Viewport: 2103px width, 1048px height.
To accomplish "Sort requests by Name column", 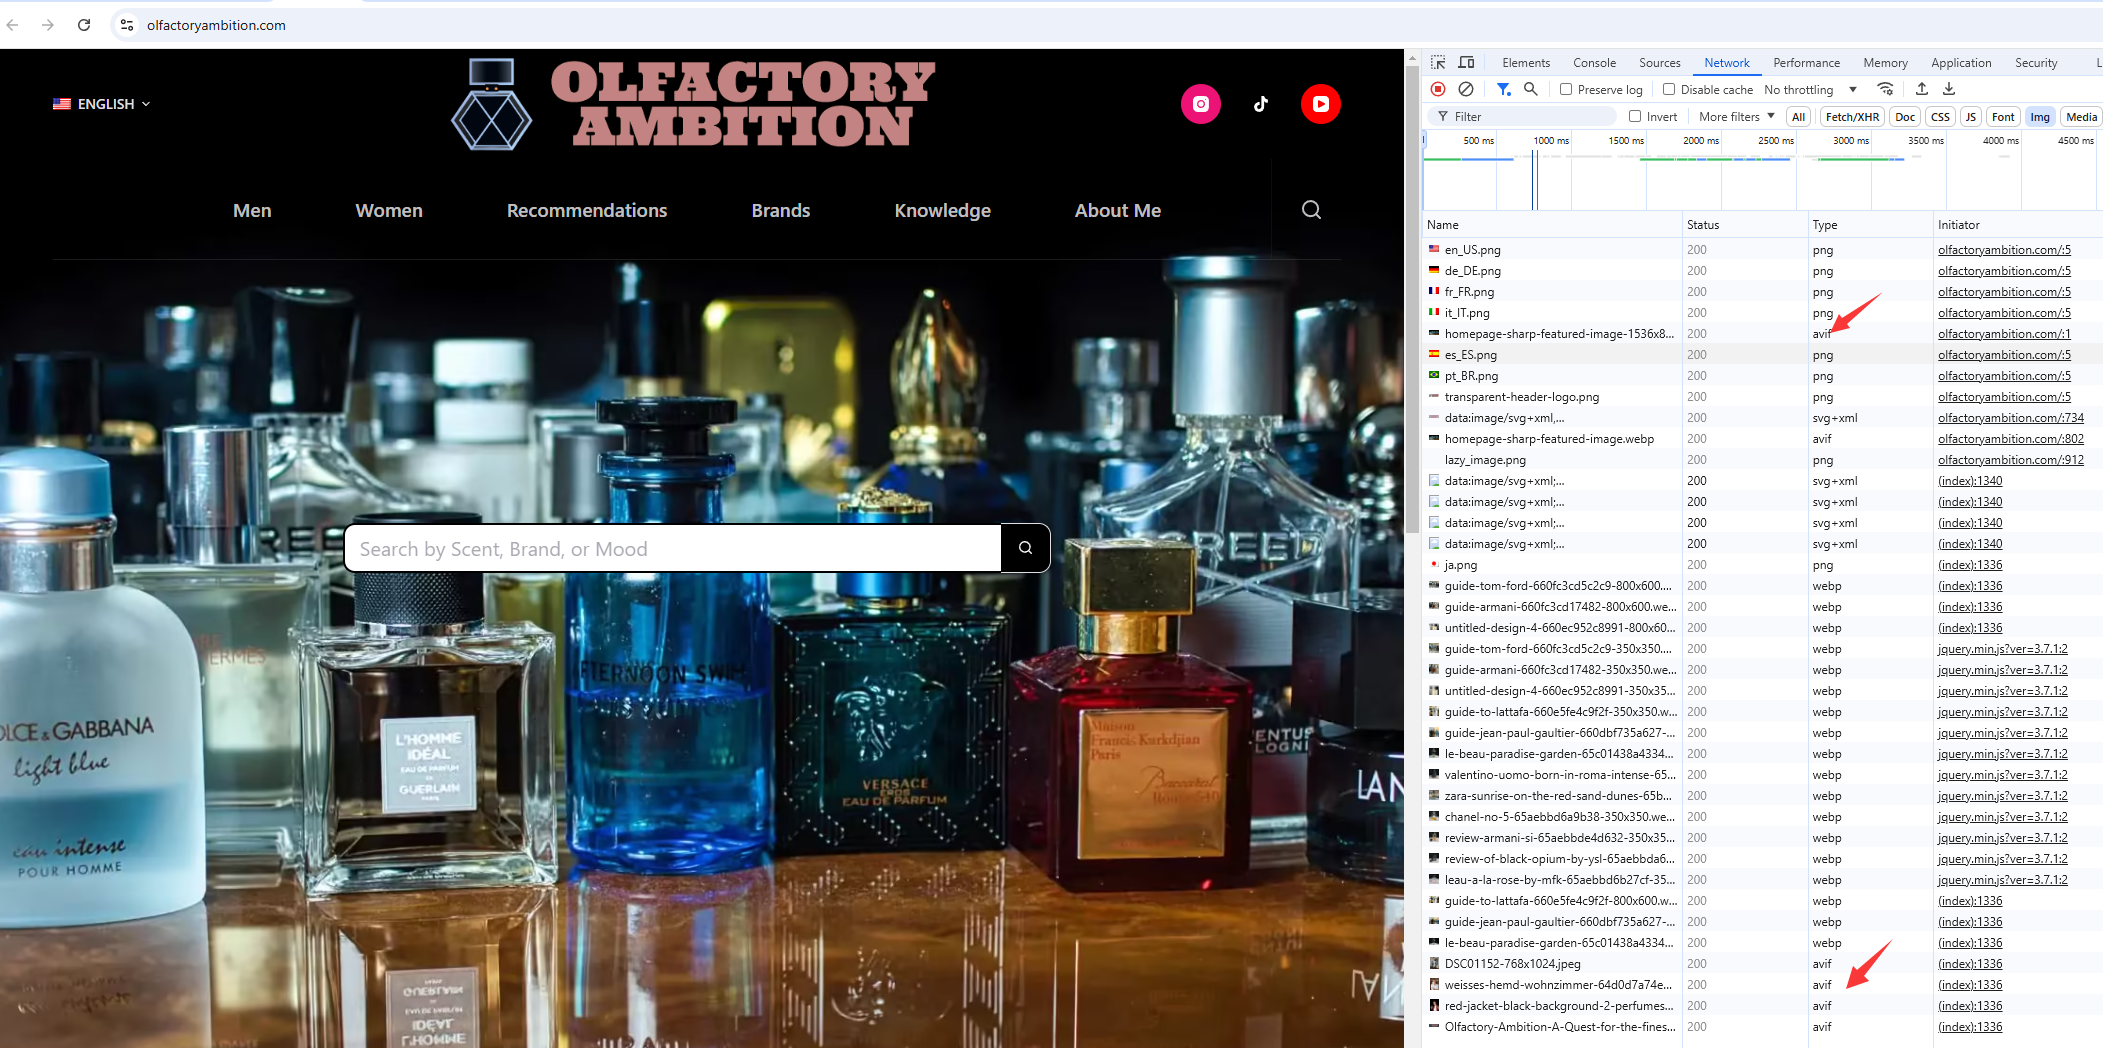I will 1552,225.
